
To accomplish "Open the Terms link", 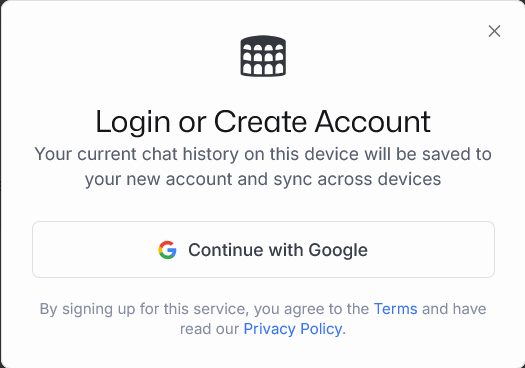I will click(x=395, y=309).
